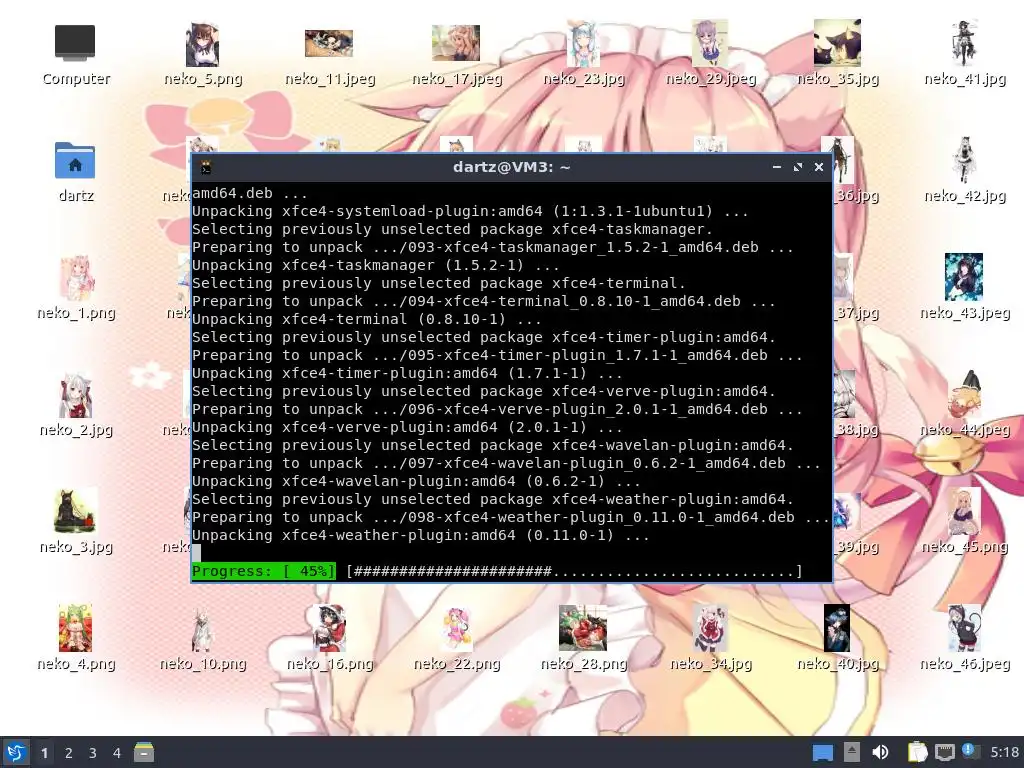Switch to workspace 1
1024x768 pixels.
(x=44, y=753)
